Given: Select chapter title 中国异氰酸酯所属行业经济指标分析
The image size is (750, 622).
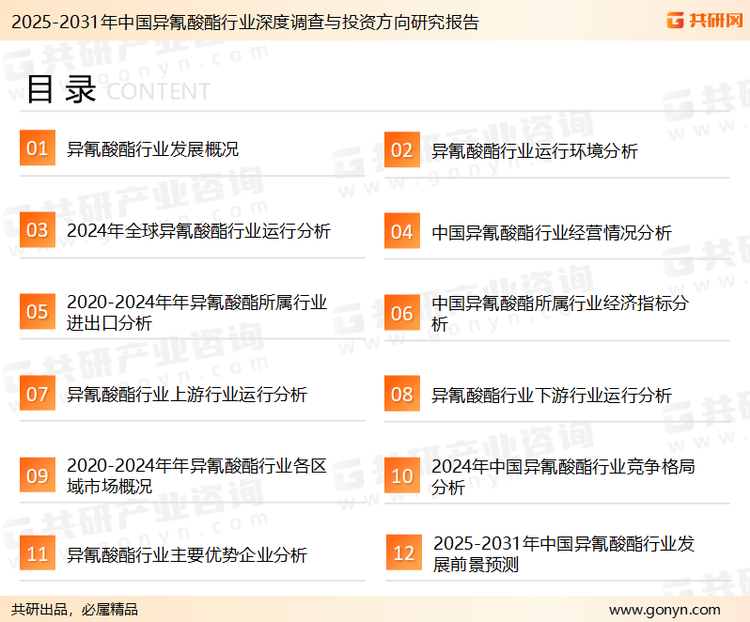Looking at the screenshot, I should (560, 313).
